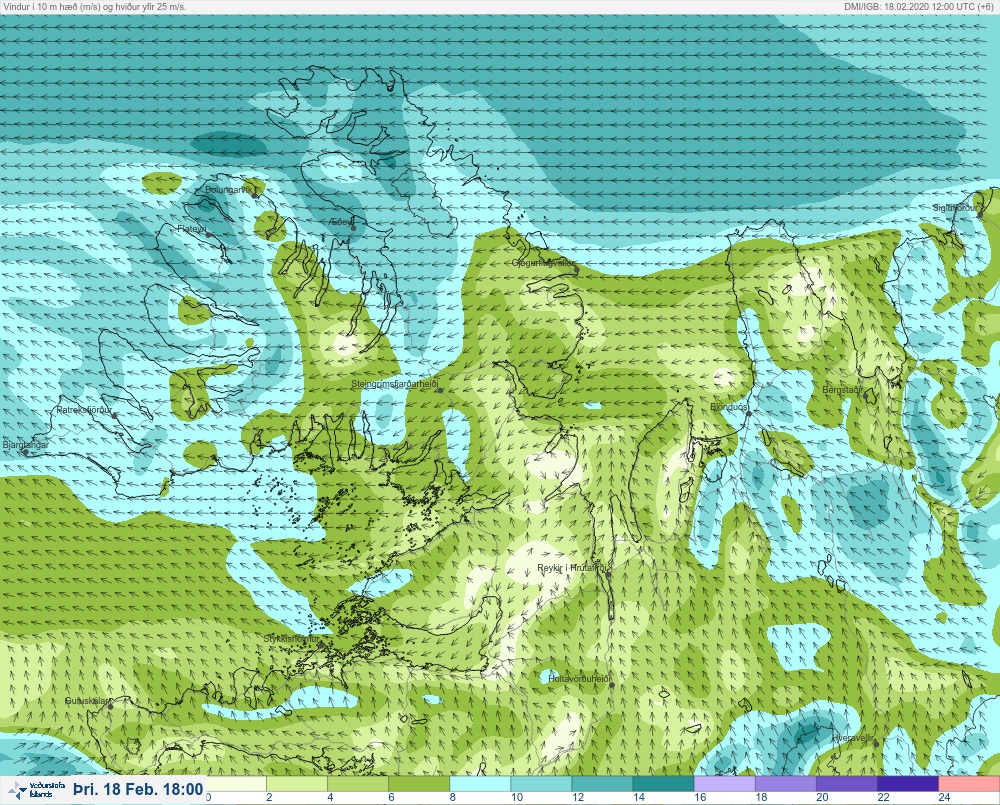Viewport: 1000px width, 805px height.
Task: Click the Flateyri station label
Action: tap(192, 228)
